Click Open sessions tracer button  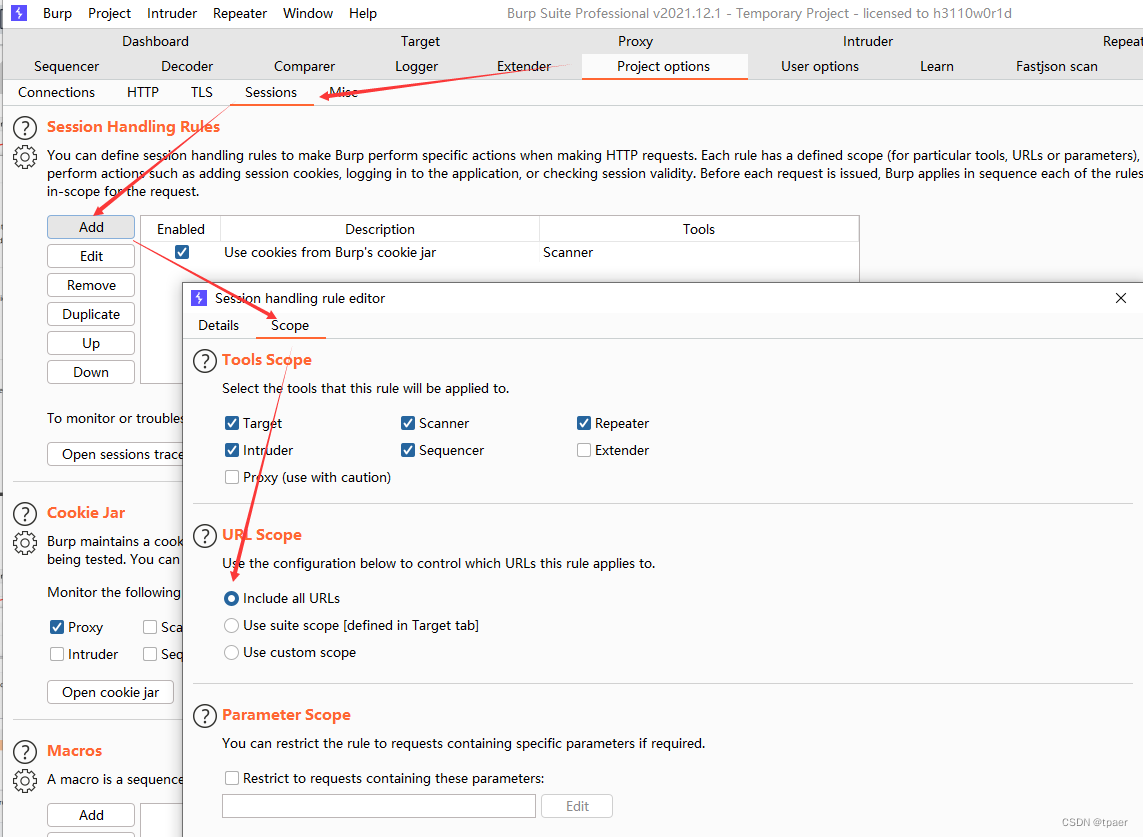click(115, 454)
